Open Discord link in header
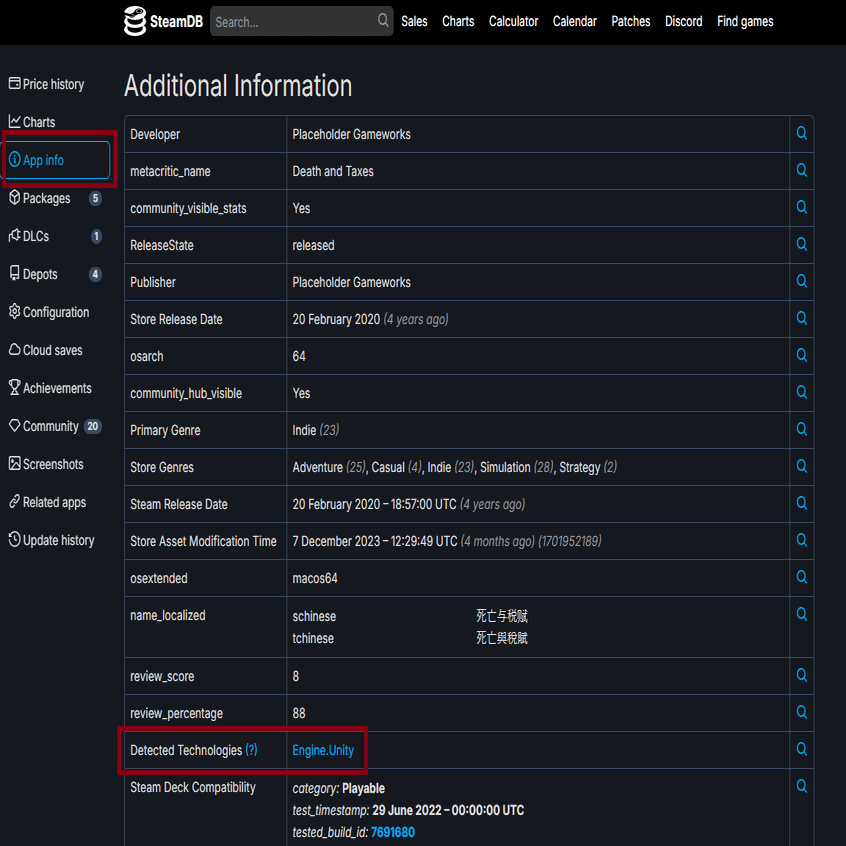The image size is (846, 846). 683,22
